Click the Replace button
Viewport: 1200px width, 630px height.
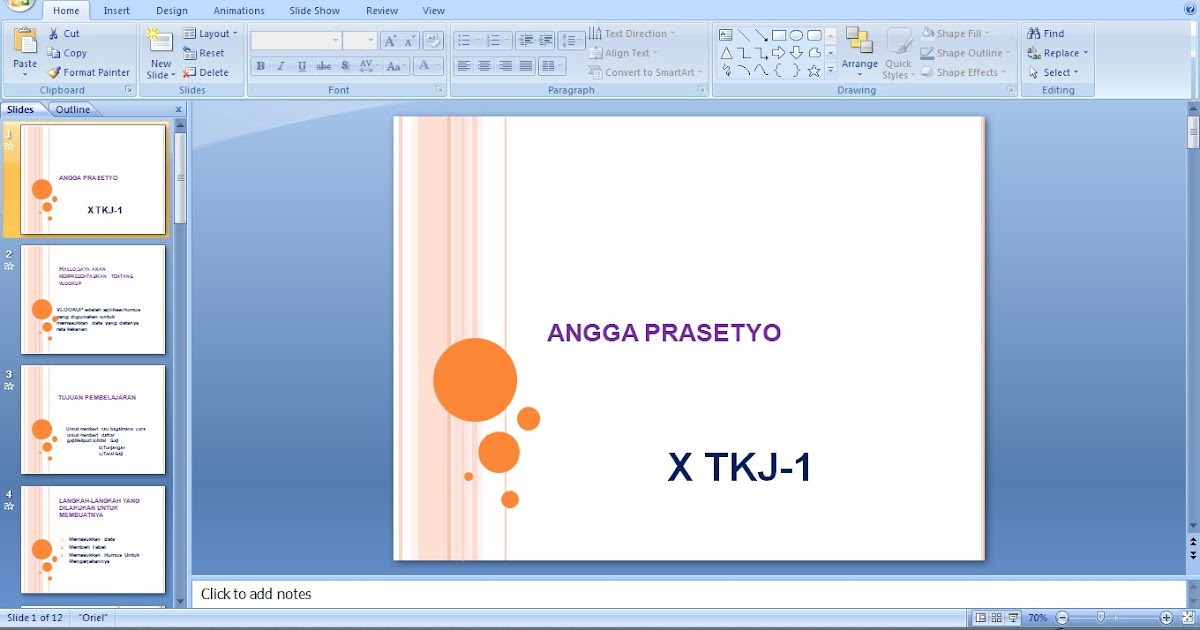click(1057, 53)
